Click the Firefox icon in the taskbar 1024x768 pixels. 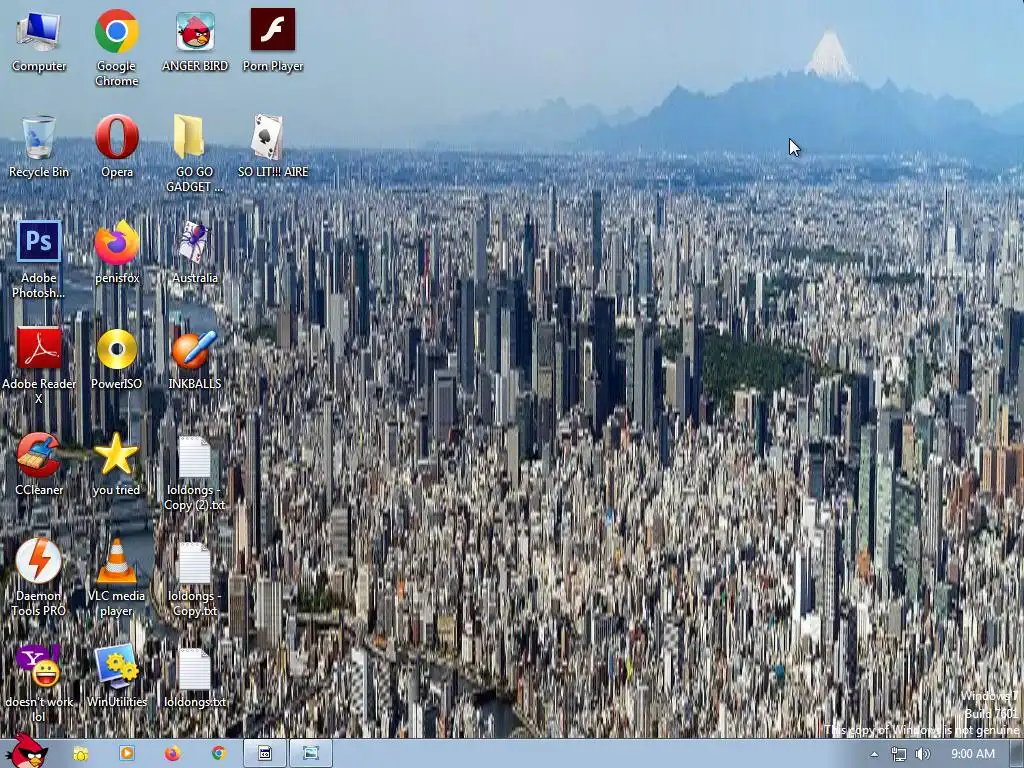172,754
